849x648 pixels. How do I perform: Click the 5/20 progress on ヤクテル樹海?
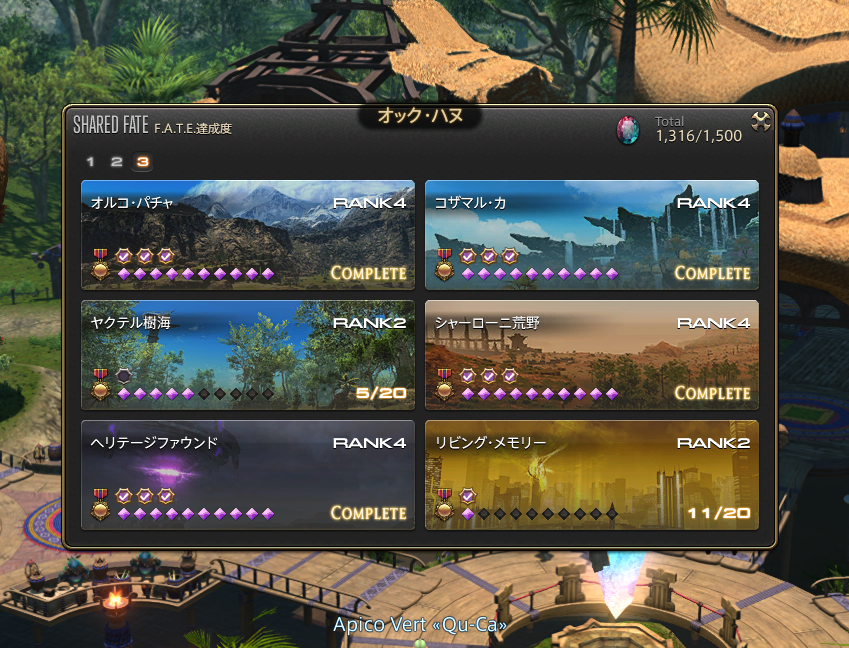[381, 393]
